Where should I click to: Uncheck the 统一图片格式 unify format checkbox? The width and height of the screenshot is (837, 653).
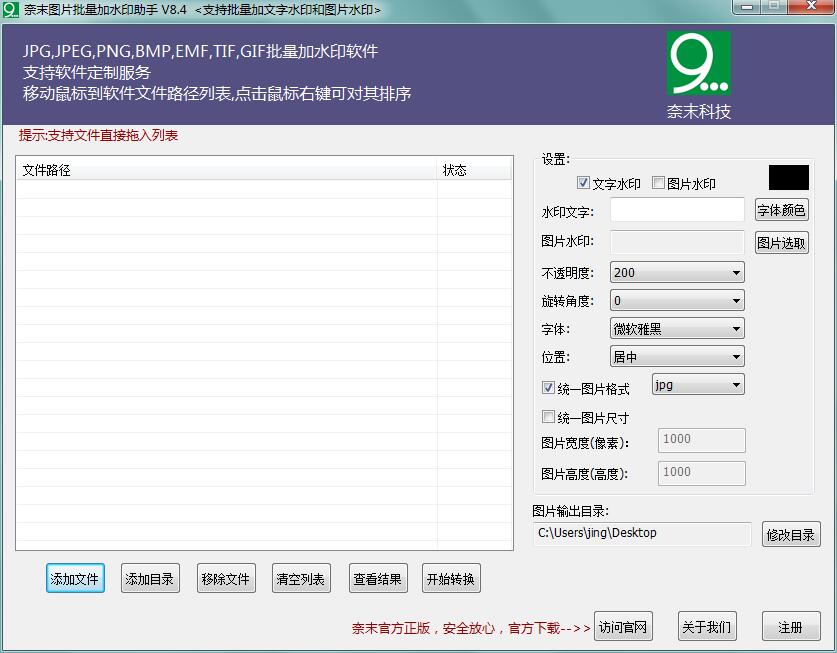coord(548,388)
